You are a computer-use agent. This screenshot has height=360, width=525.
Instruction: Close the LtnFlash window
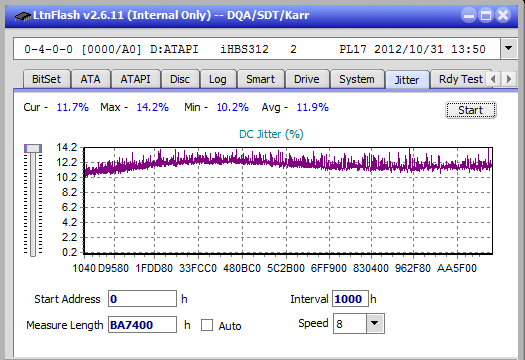[503, 15]
